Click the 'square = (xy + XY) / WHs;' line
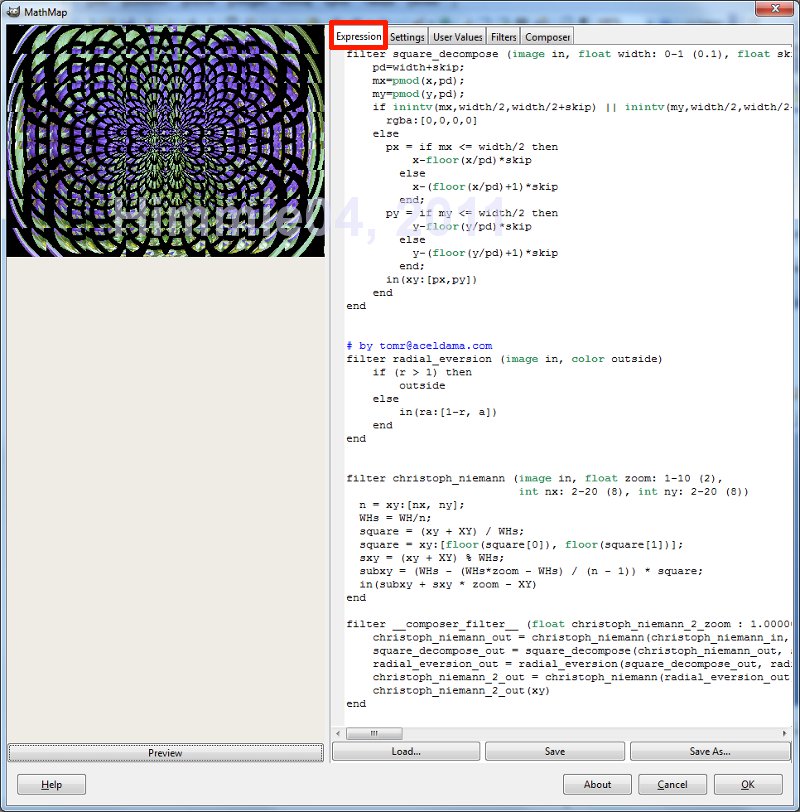The height and width of the screenshot is (812, 800). [442, 531]
